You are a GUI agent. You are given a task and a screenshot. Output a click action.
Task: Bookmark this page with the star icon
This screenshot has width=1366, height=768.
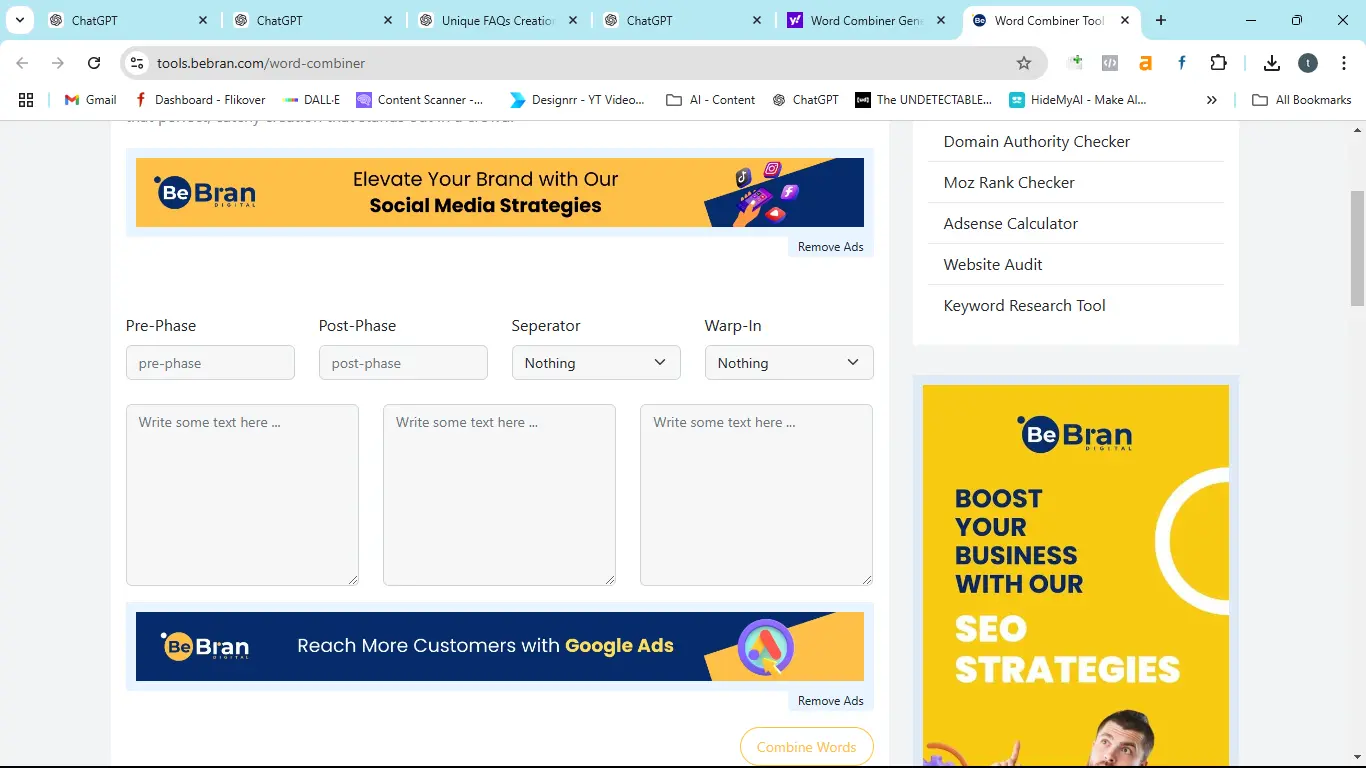[1024, 63]
